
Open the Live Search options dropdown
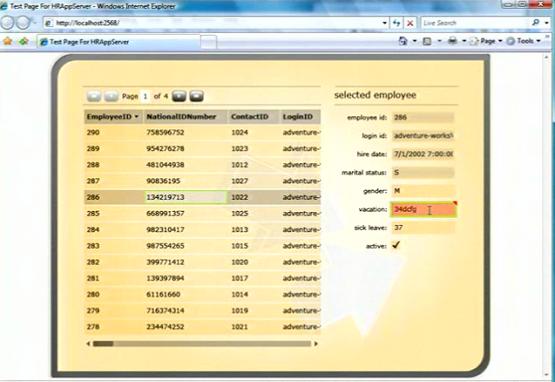pos(546,23)
